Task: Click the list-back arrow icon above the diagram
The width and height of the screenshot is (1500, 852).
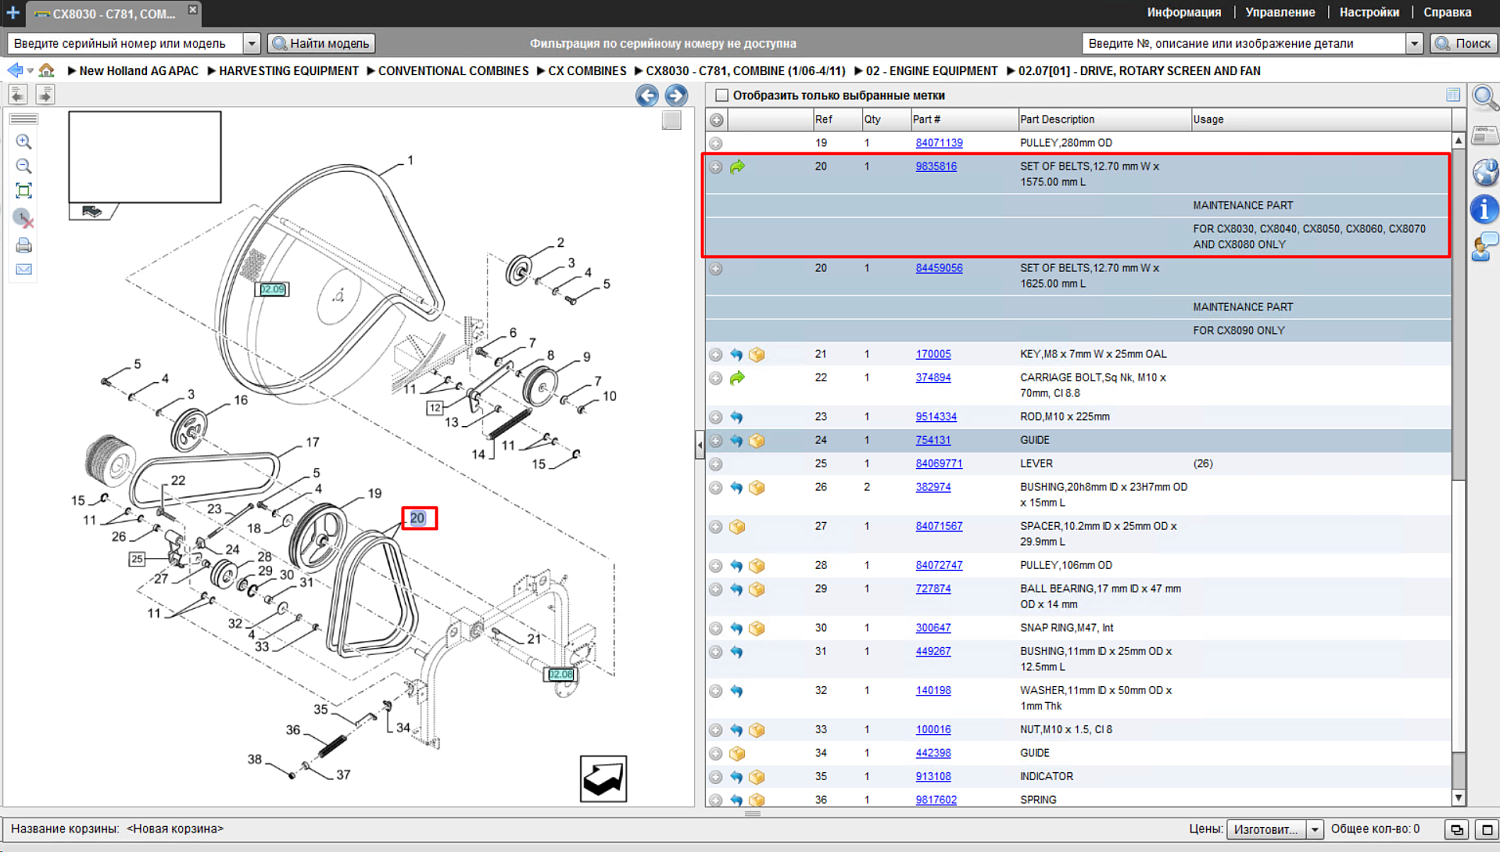Action: click(18, 94)
